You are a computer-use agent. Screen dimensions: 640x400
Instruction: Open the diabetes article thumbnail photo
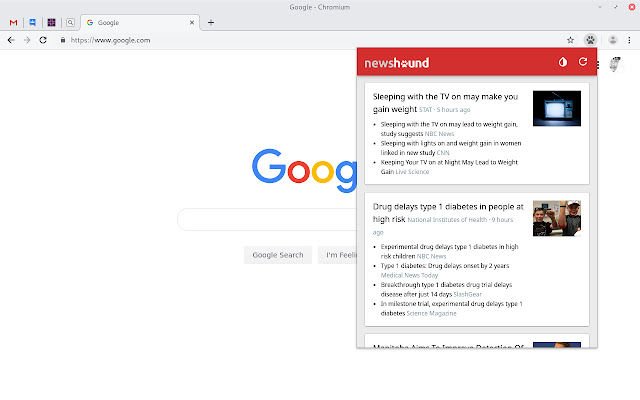[557, 218]
